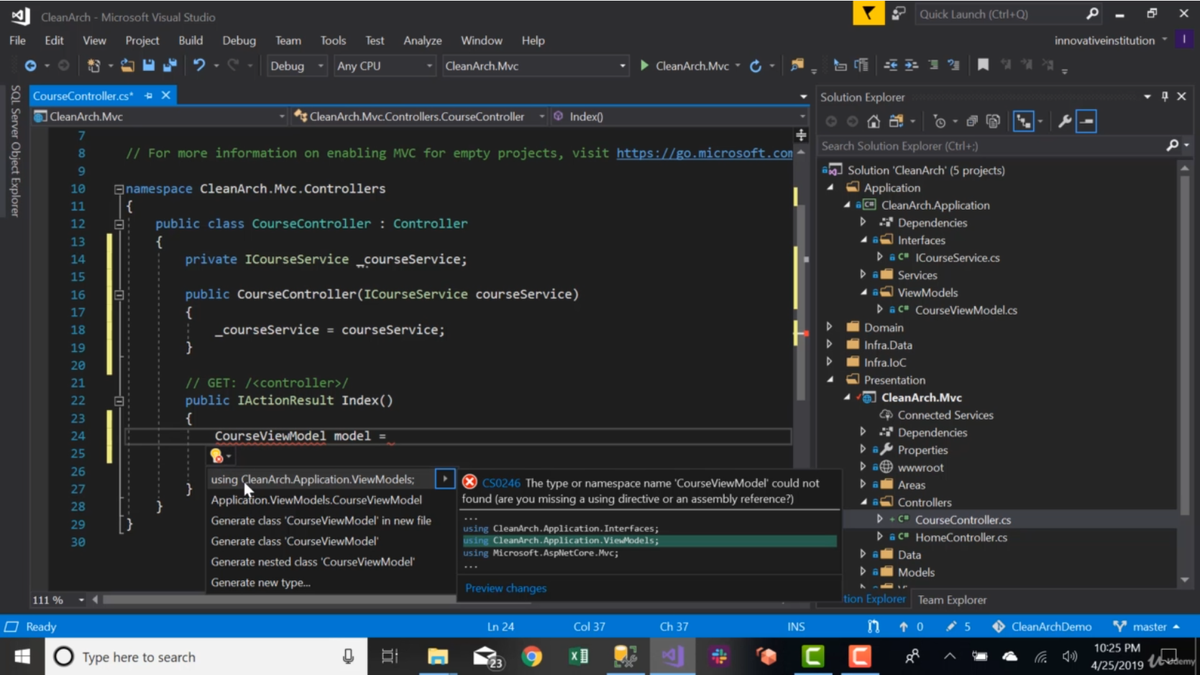Screen dimensions: 1200x675
Task: Open the CleanArch.Mvc startup project dropdown
Action: 535,66
